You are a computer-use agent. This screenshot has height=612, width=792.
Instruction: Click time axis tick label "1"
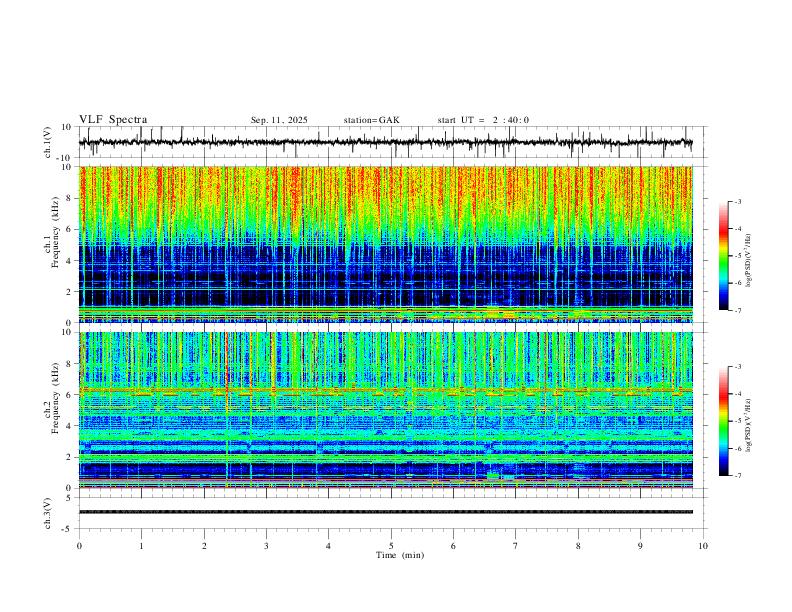click(x=141, y=546)
